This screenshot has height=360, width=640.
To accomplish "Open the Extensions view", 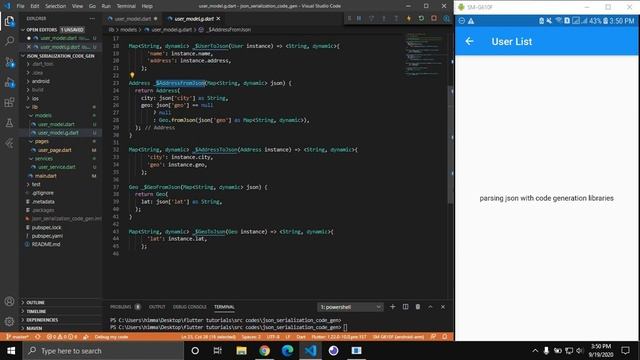I will 9,102.
